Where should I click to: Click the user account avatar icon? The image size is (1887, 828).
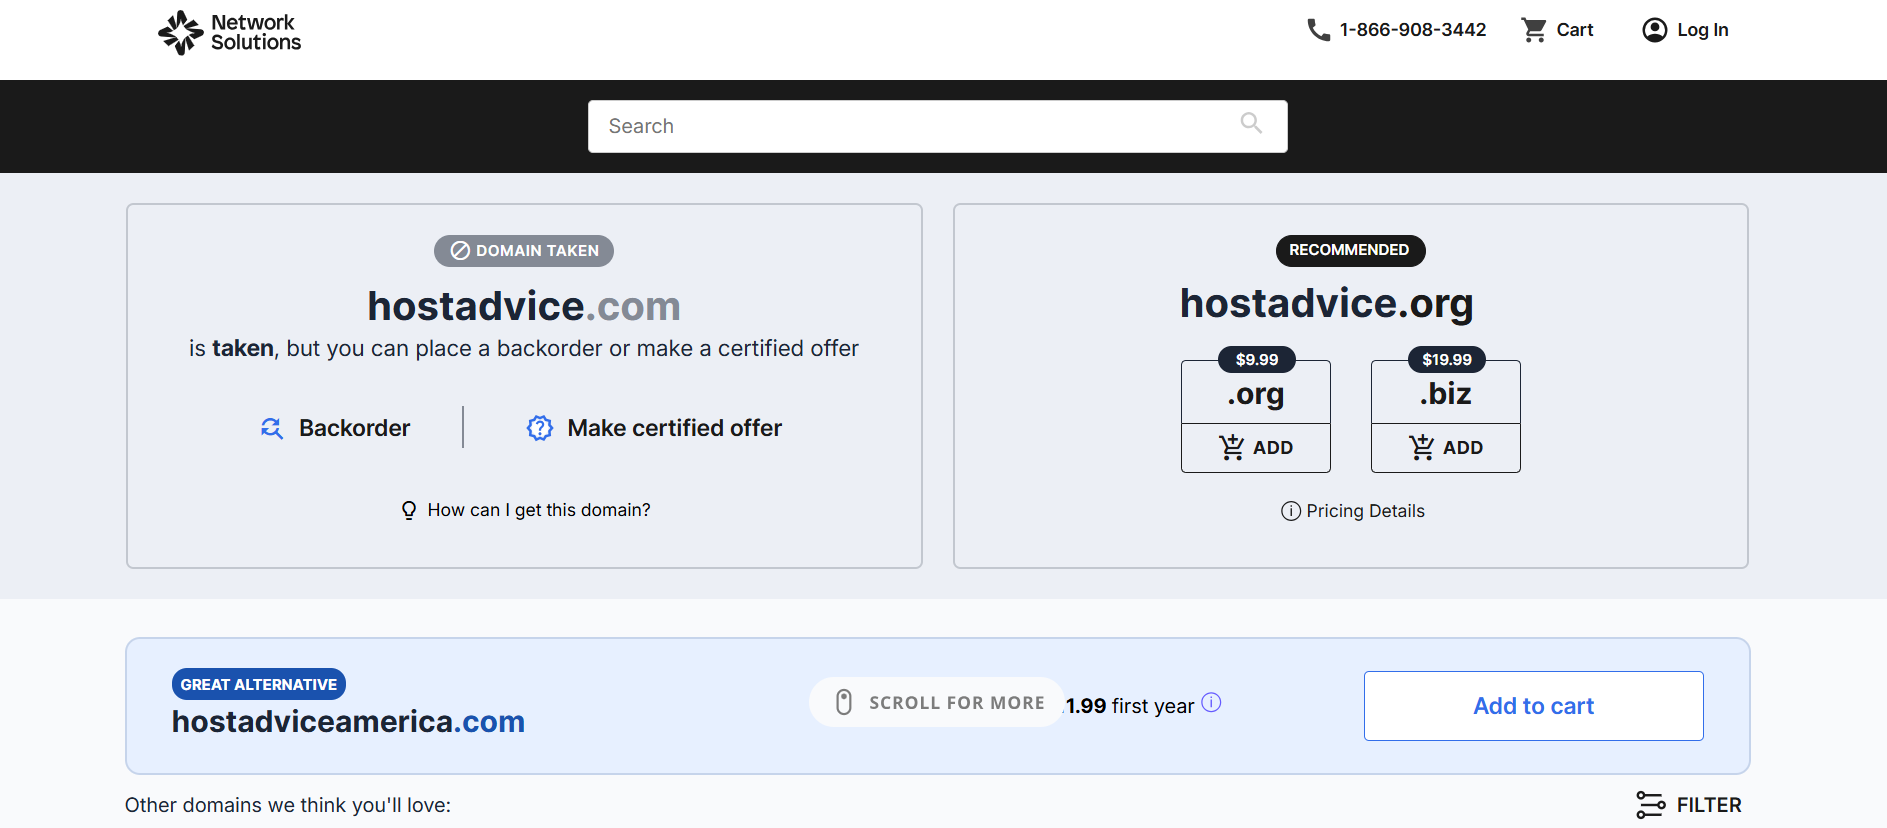pos(1655,30)
